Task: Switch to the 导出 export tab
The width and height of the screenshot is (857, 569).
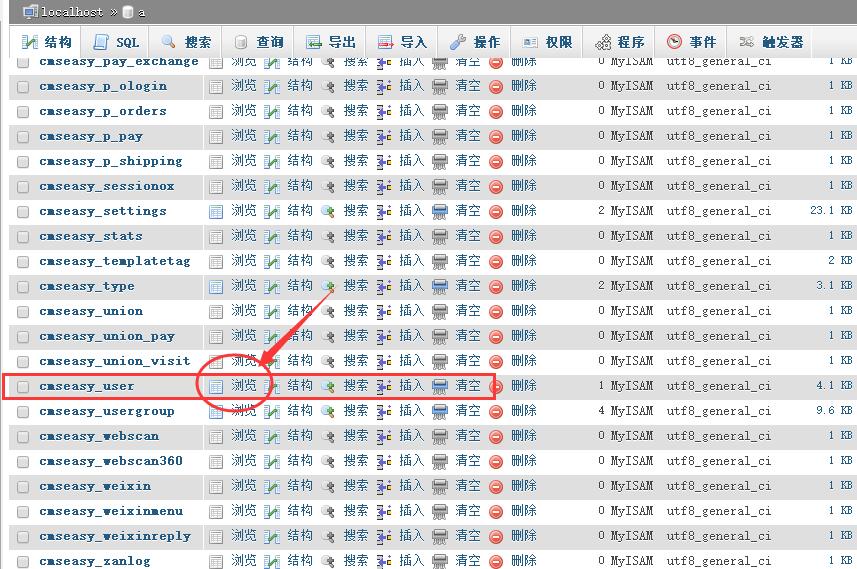Action: pos(331,42)
